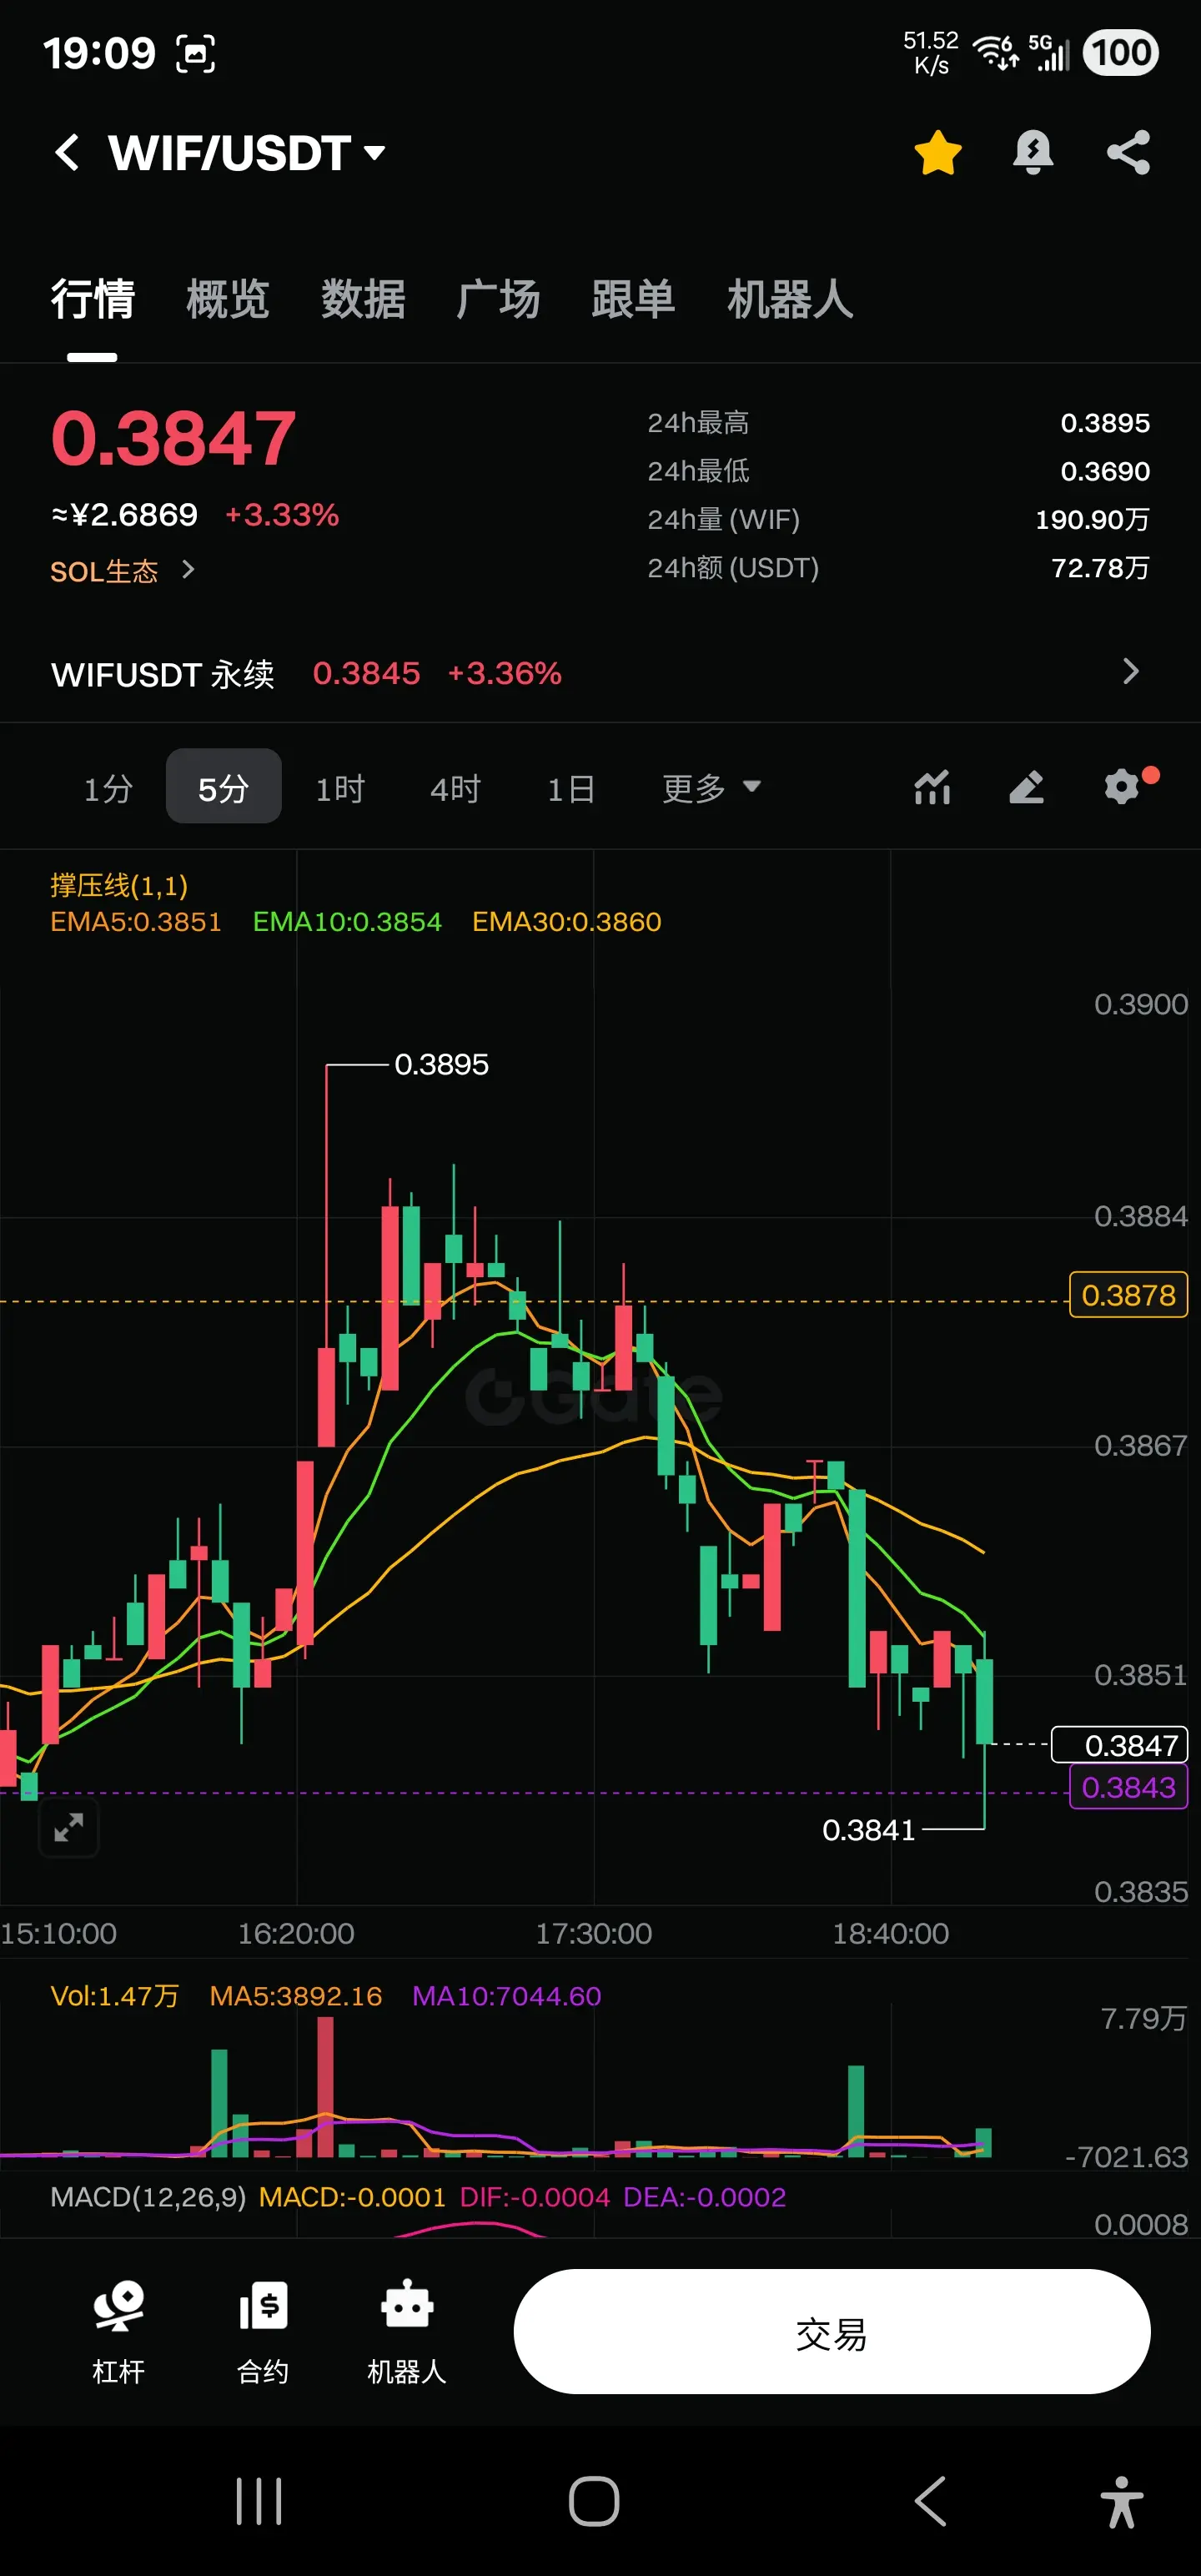The width and height of the screenshot is (1201, 2576).
Task: Select the 1分 timeframe
Action: [x=108, y=788]
